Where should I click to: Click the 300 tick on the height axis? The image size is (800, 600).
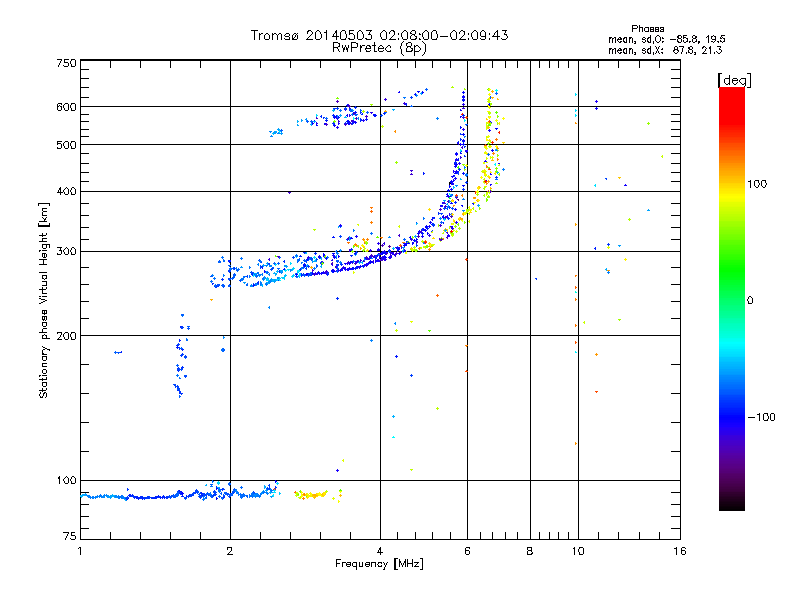tap(66, 251)
